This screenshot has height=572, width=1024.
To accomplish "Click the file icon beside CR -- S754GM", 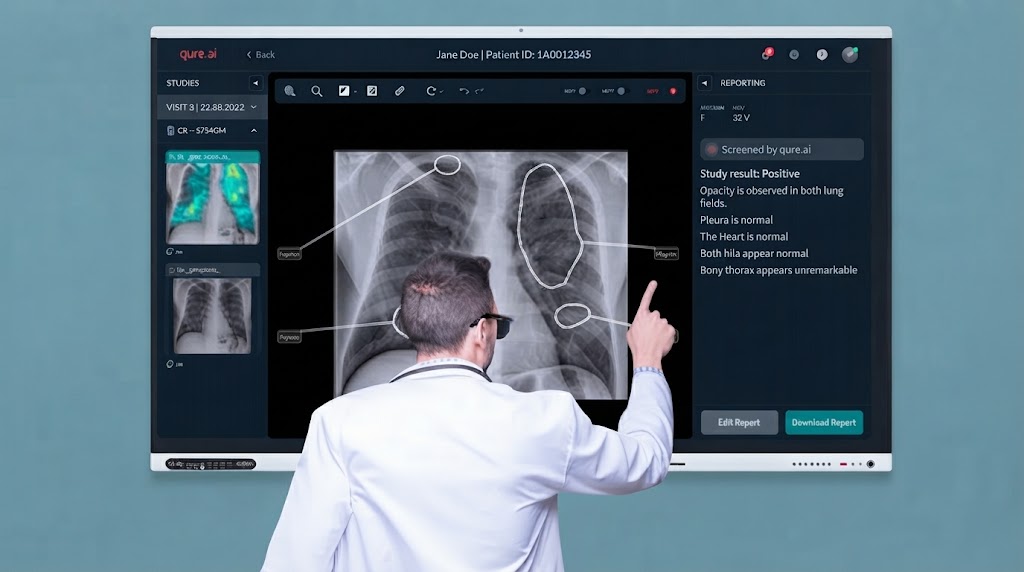I will coord(170,131).
